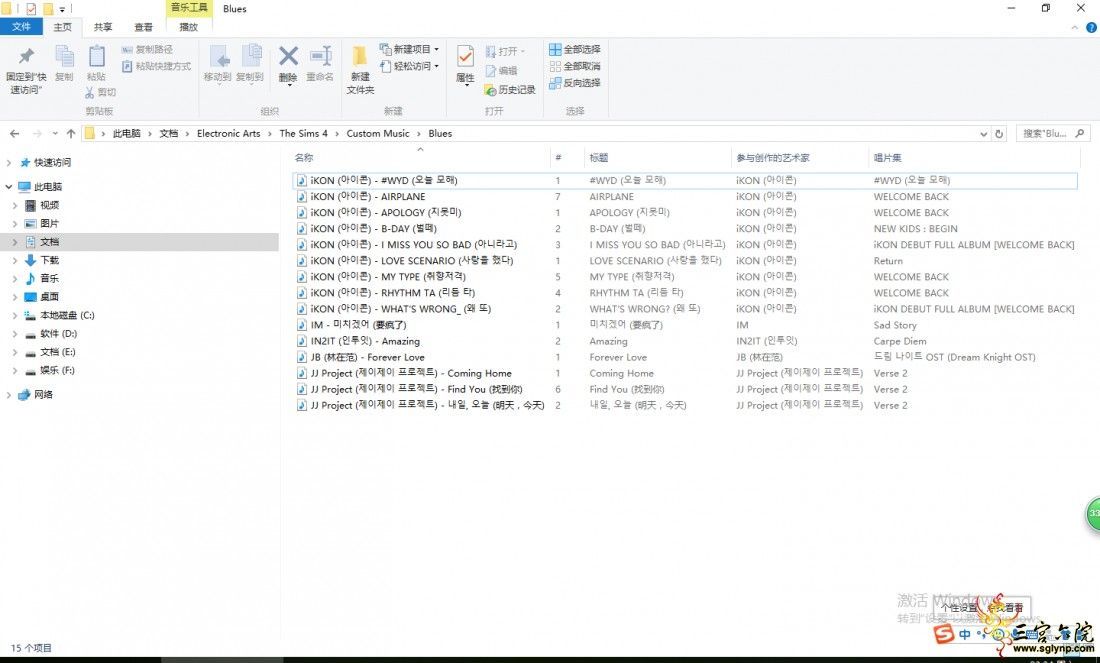Select Videos (视频) in navigation pane
1100x663 pixels.
point(50,206)
